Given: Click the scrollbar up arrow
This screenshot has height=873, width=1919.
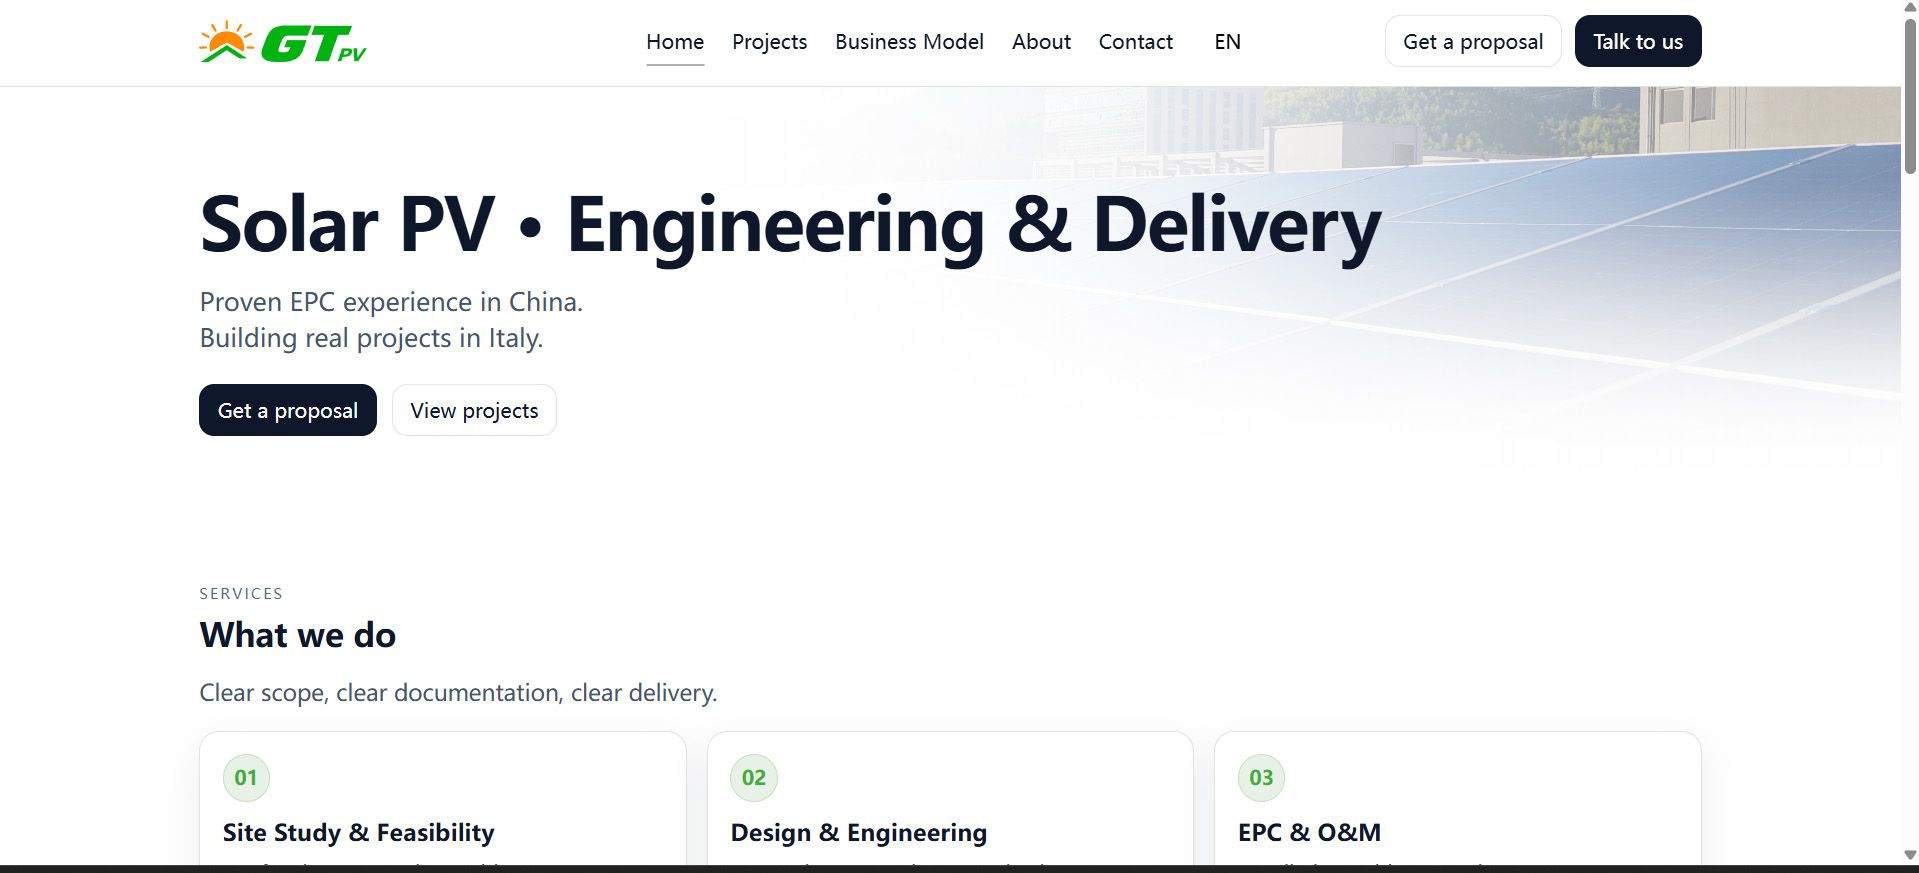Looking at the screenshot, I should point(1910,7).
